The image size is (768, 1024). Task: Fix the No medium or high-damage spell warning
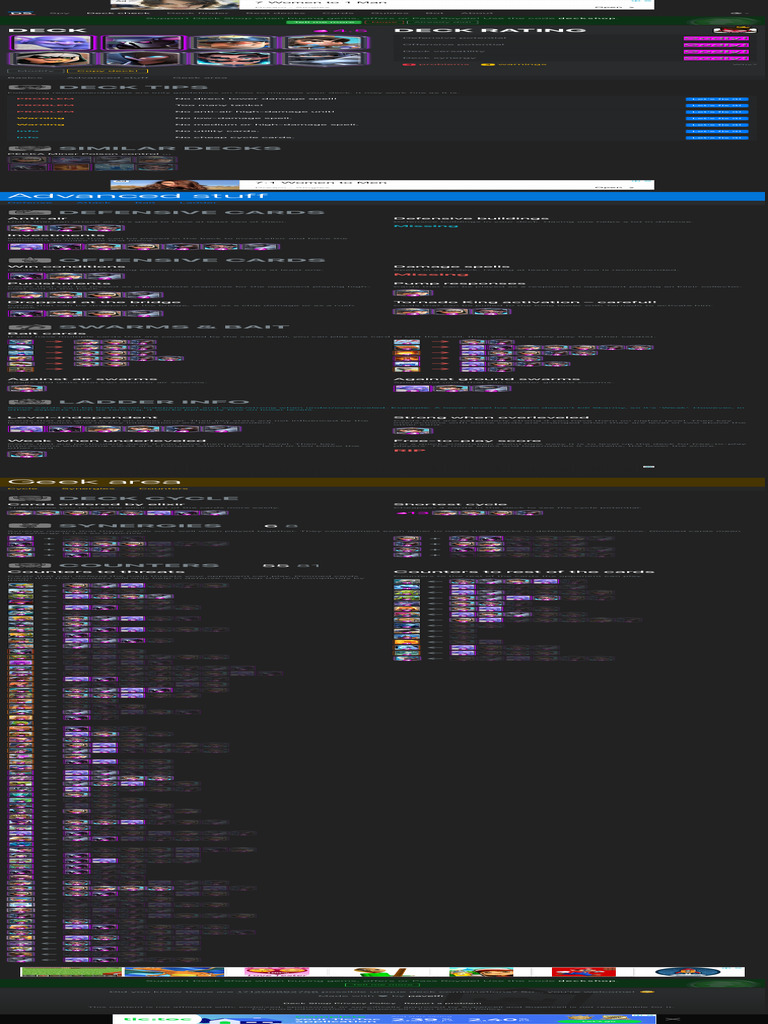click(716, 124)
